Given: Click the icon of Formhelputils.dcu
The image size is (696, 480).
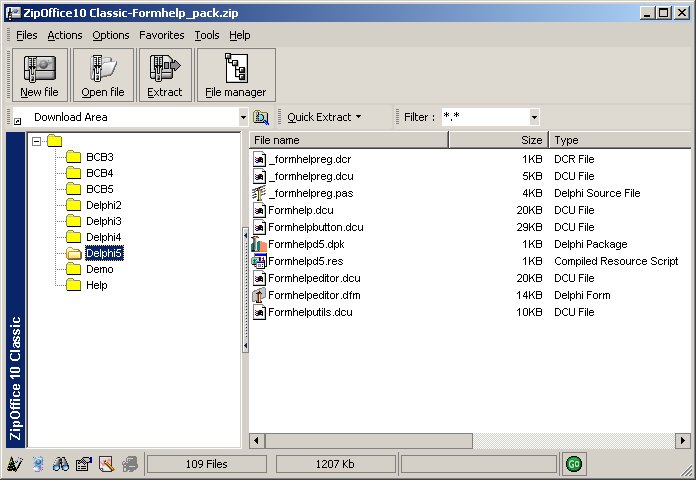Looking at the screenshot, I should click(259, 312).
